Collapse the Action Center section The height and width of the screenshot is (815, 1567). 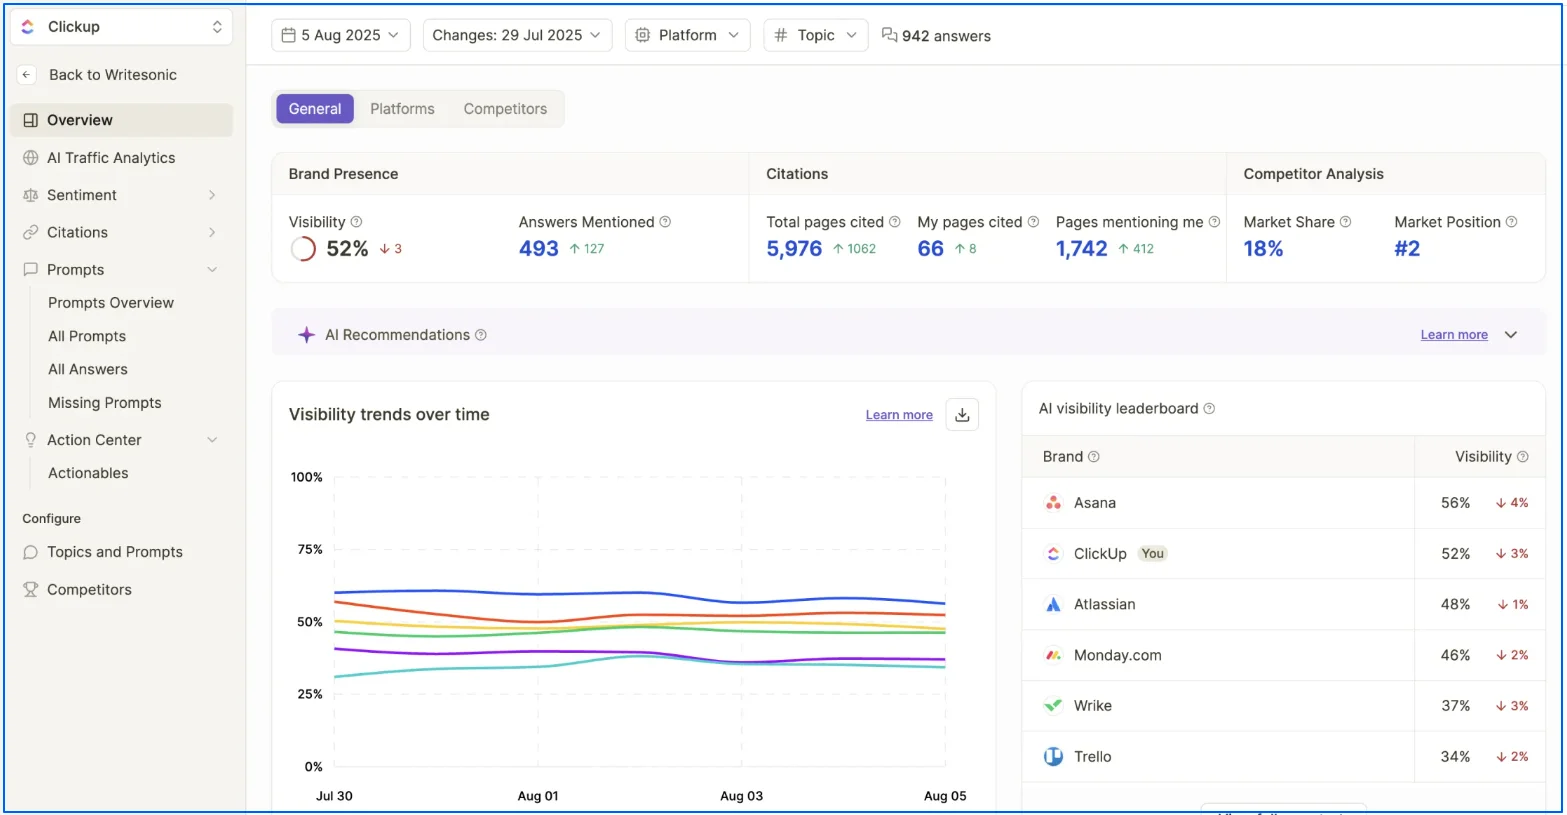pos(212,440)
